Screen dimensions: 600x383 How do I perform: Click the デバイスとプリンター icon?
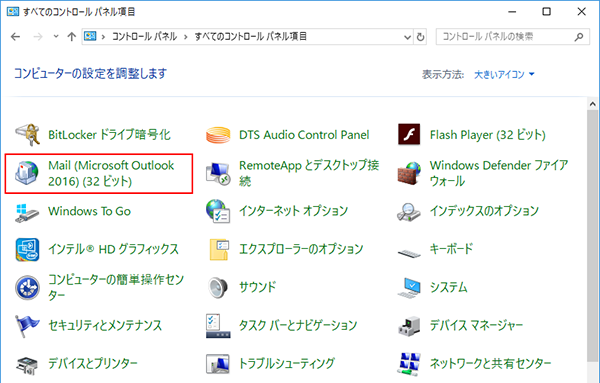tap(27, 366)
